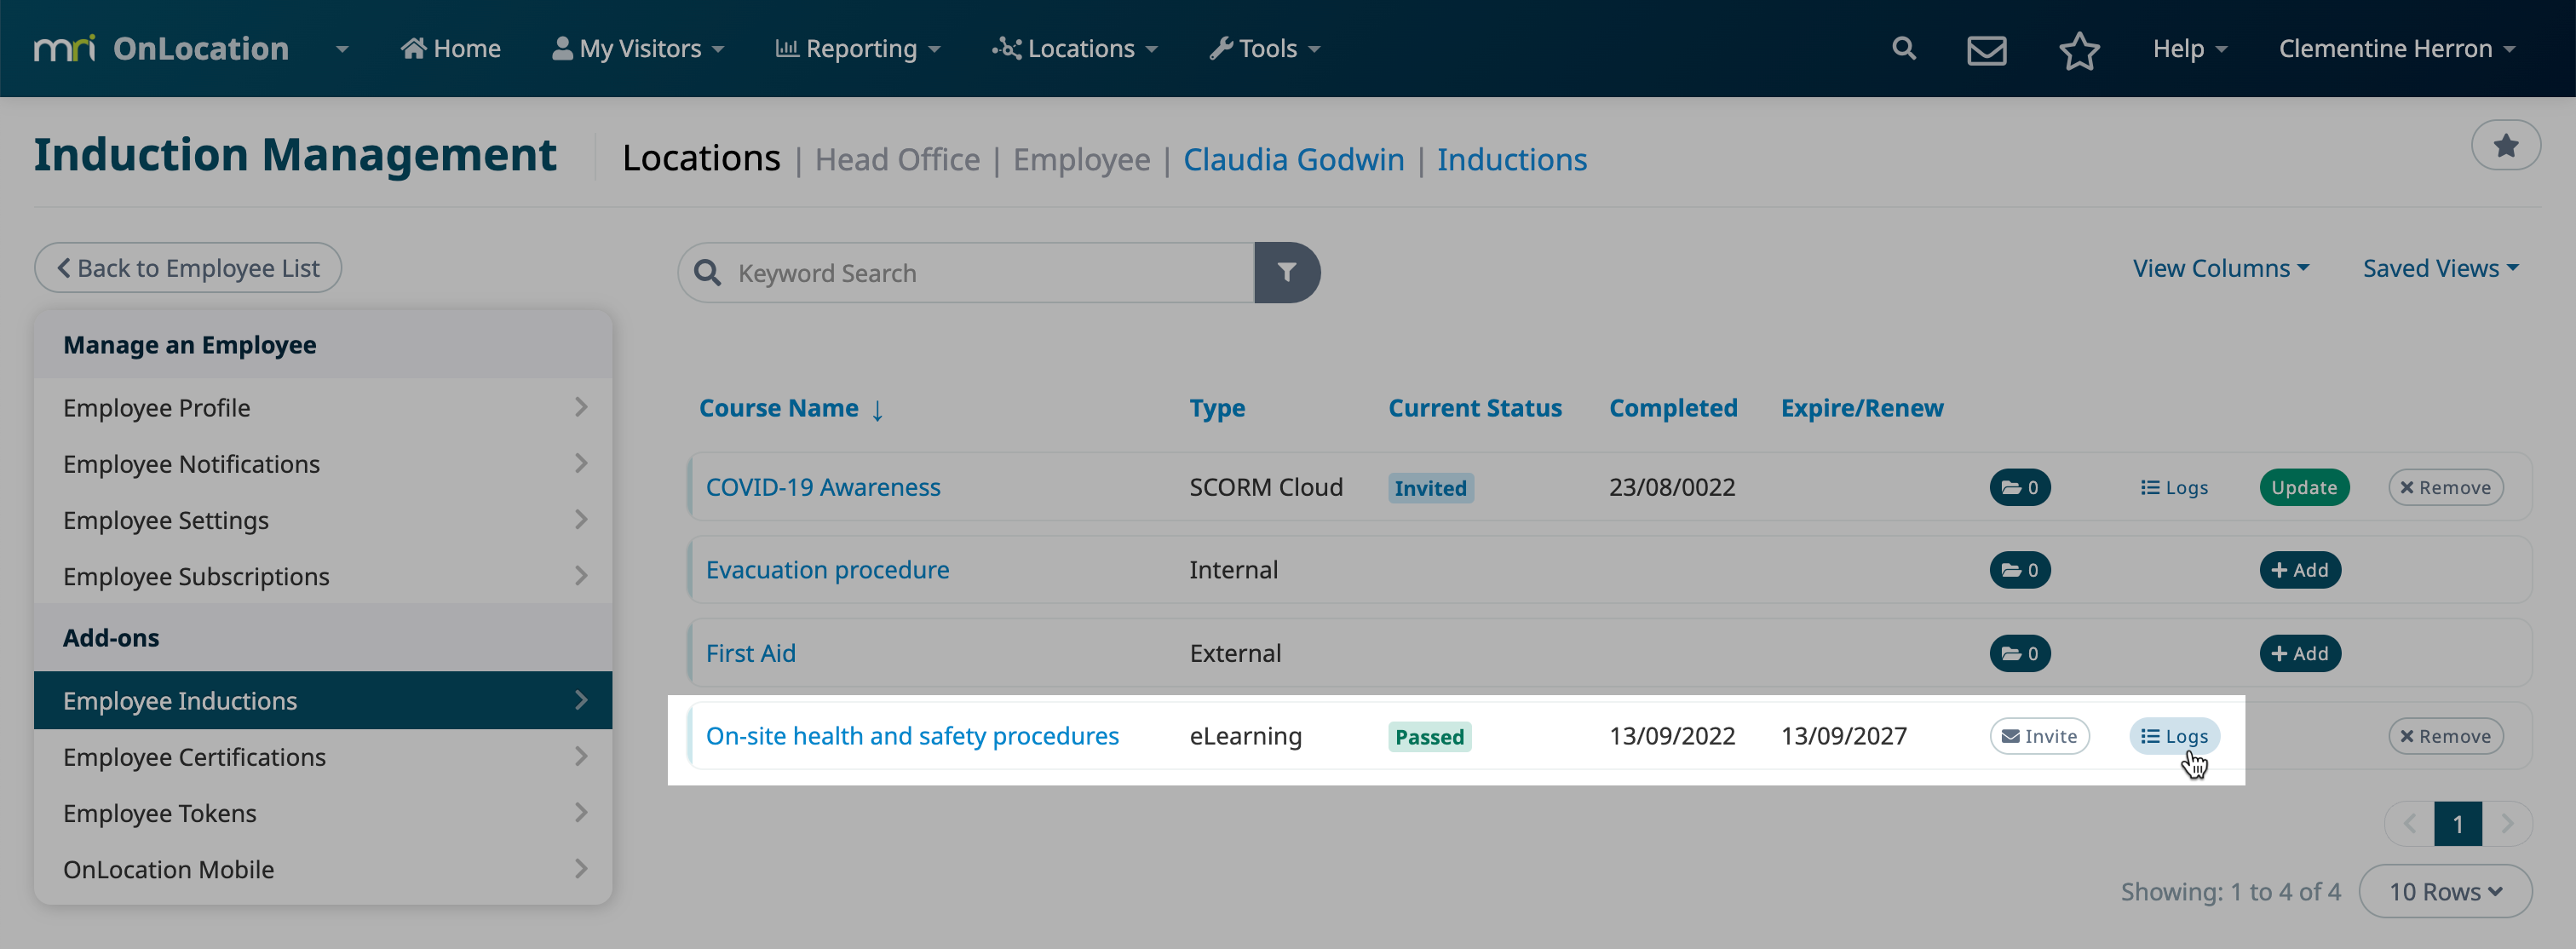Open the Locations menu

click(x=1074, y=48)
